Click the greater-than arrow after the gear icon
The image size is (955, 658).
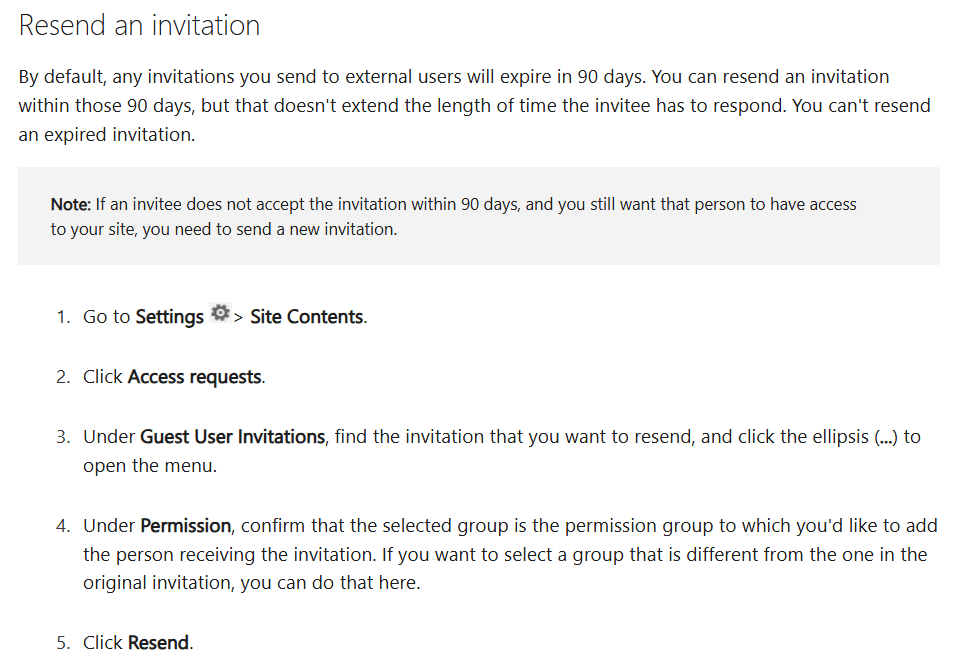coord(238,317)
